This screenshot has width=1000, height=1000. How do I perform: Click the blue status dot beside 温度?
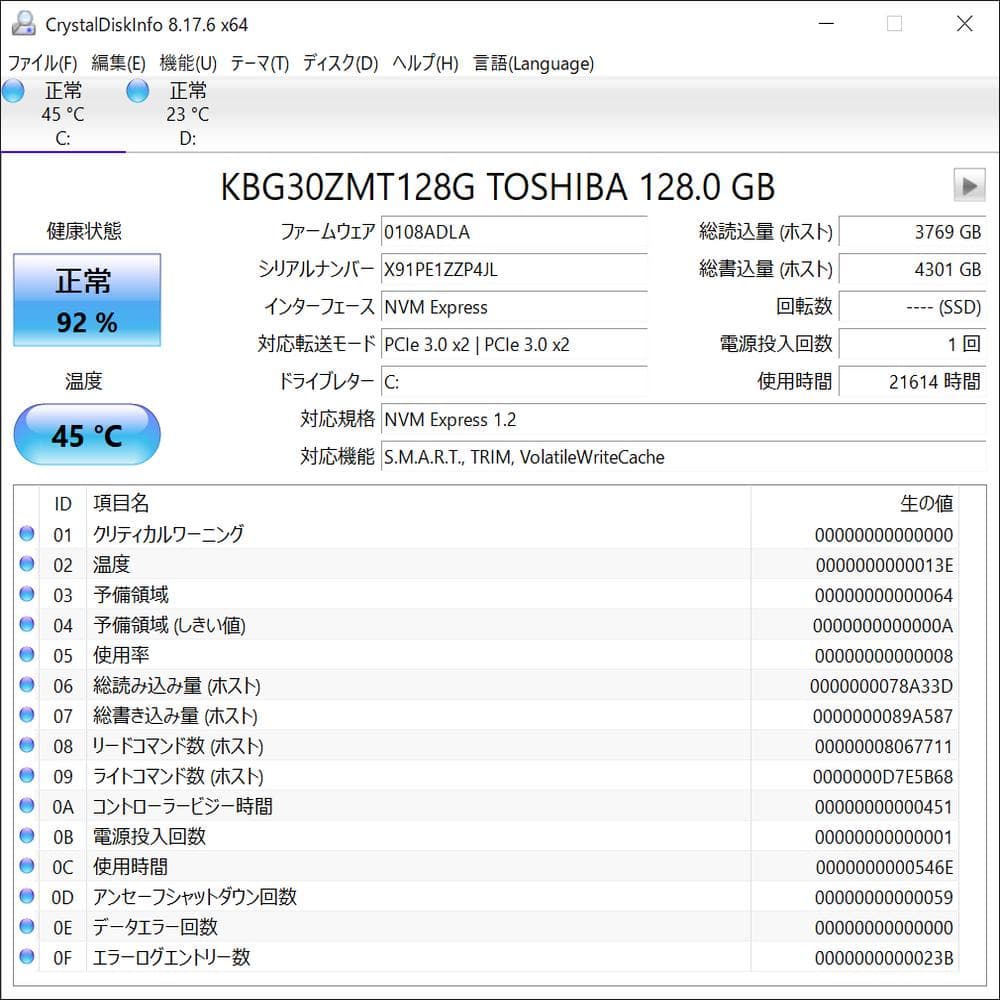(26, 564)
